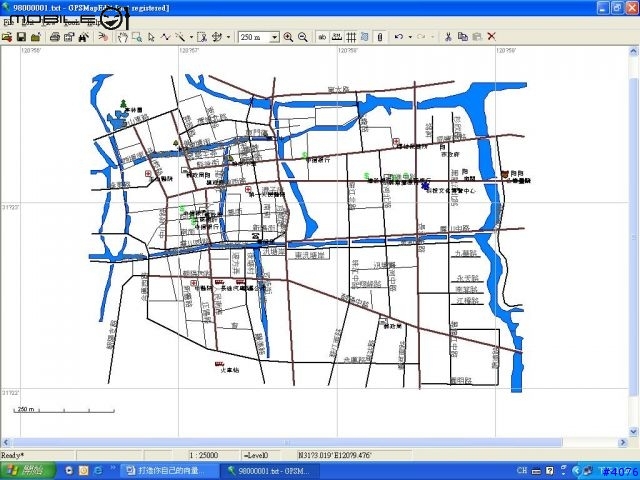
Task: Click the GPS/tracking toolbar icon beside binoculars
Action: click(x=103, y=37)
